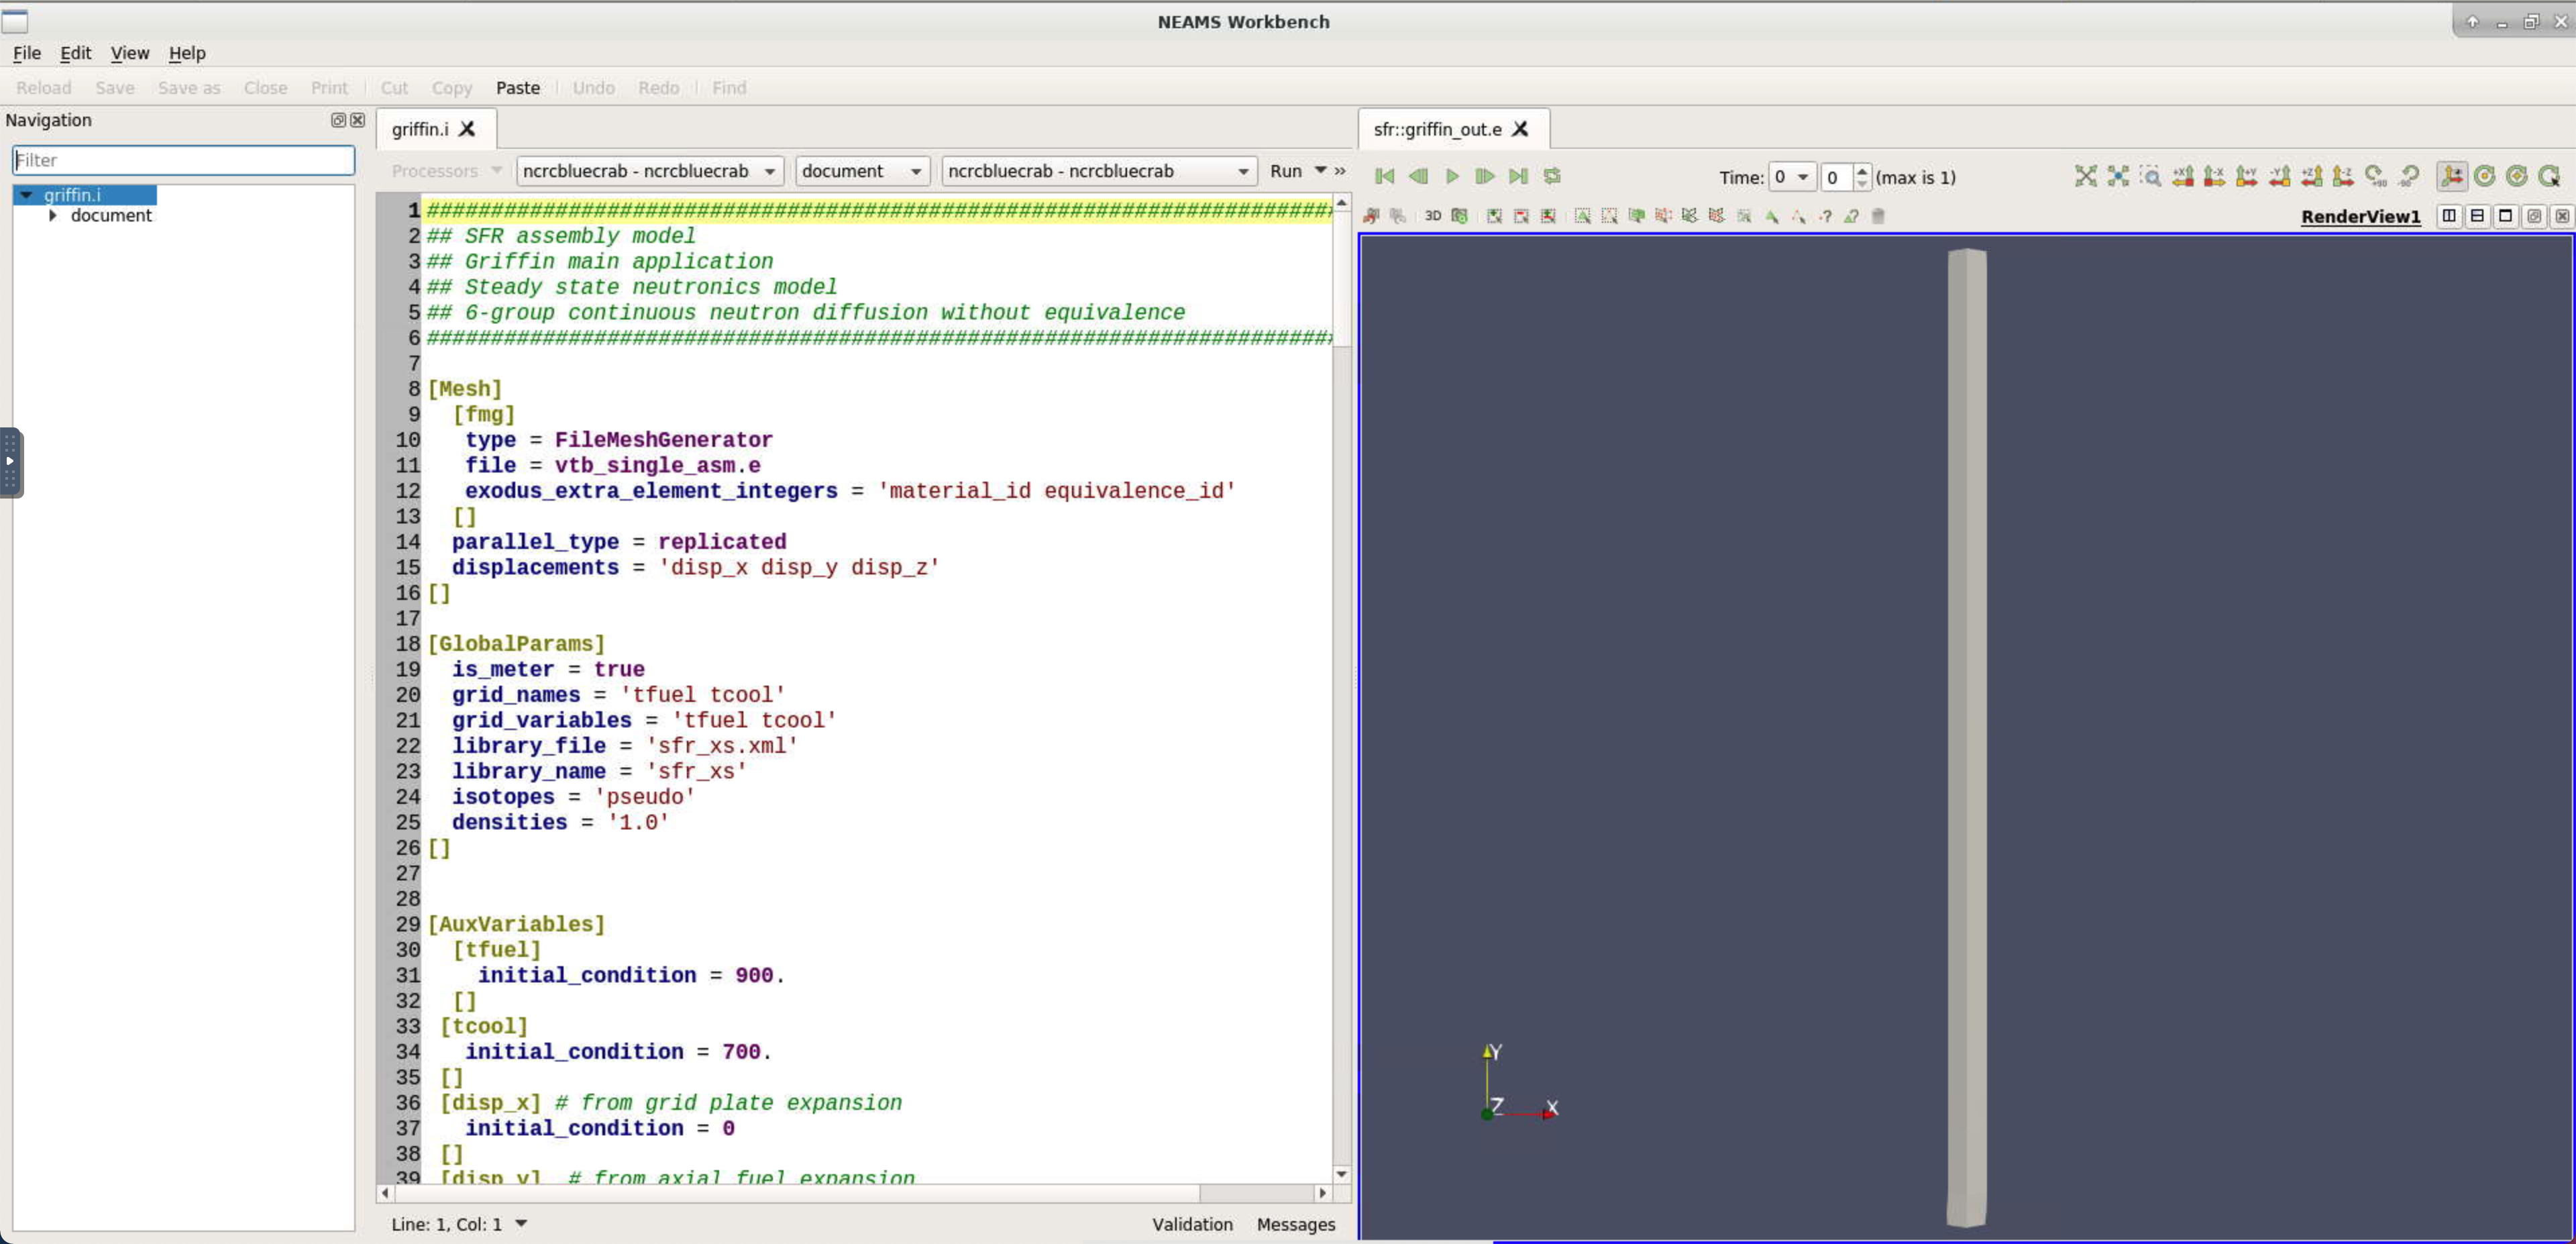This screenshot has width=2576, height=1244.
Task: Click reset center of rotation icon
Action: (2517, 176)
